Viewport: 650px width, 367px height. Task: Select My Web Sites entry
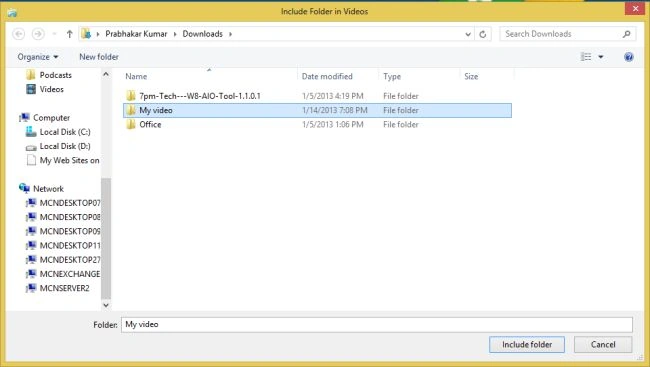[x=69, y=160]
